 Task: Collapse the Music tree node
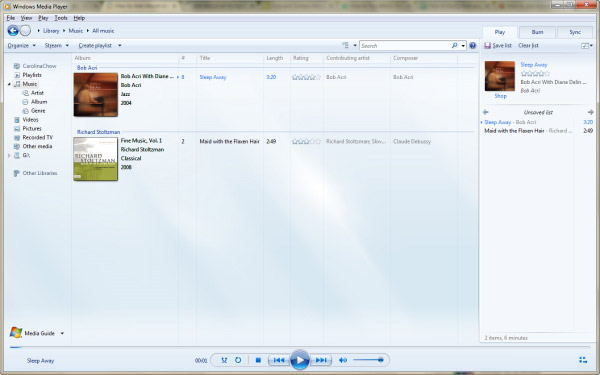9,84
